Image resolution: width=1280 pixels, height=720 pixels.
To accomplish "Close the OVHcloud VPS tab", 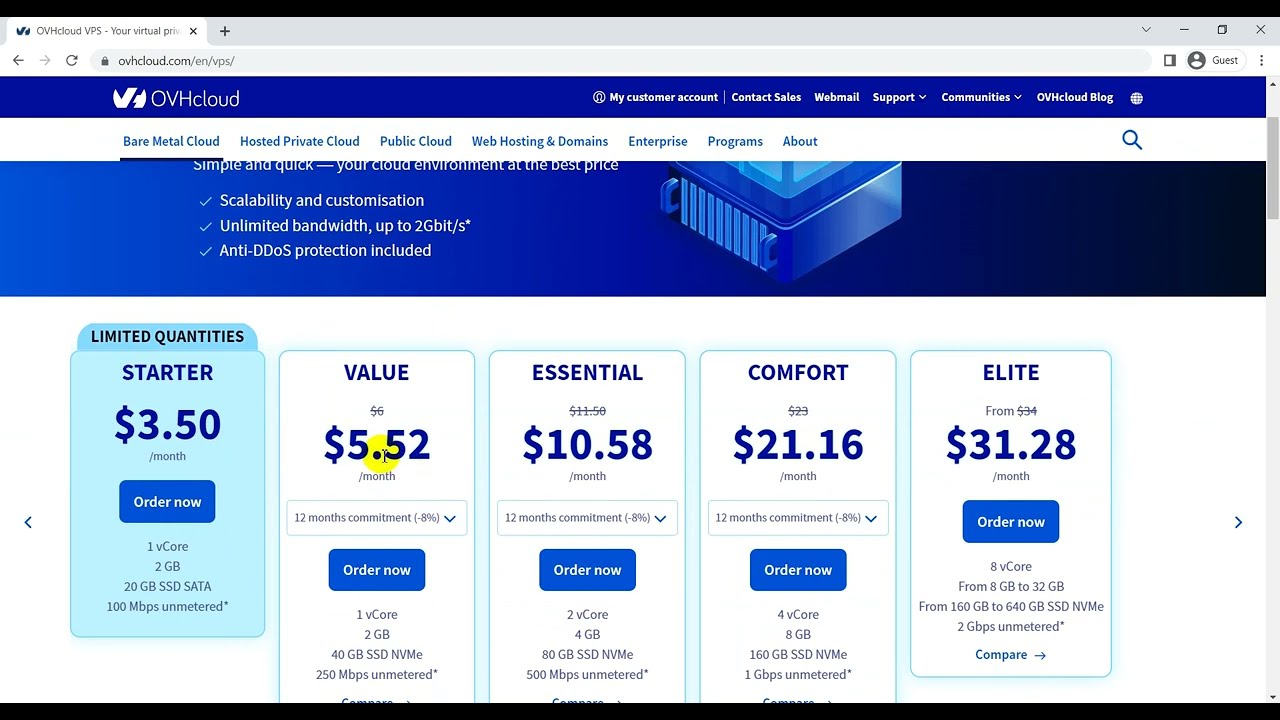I will [194, 31].
